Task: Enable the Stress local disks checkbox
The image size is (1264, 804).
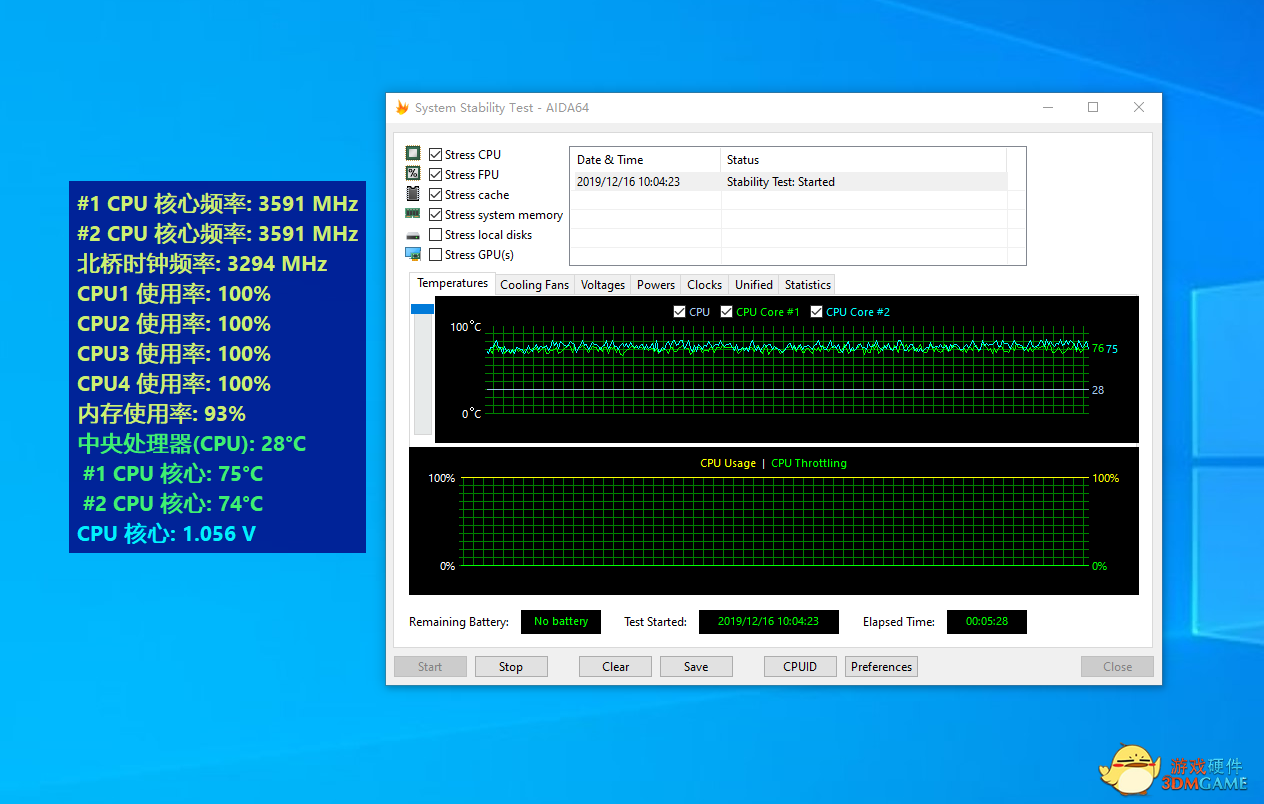Action: [x=436, y=235]
